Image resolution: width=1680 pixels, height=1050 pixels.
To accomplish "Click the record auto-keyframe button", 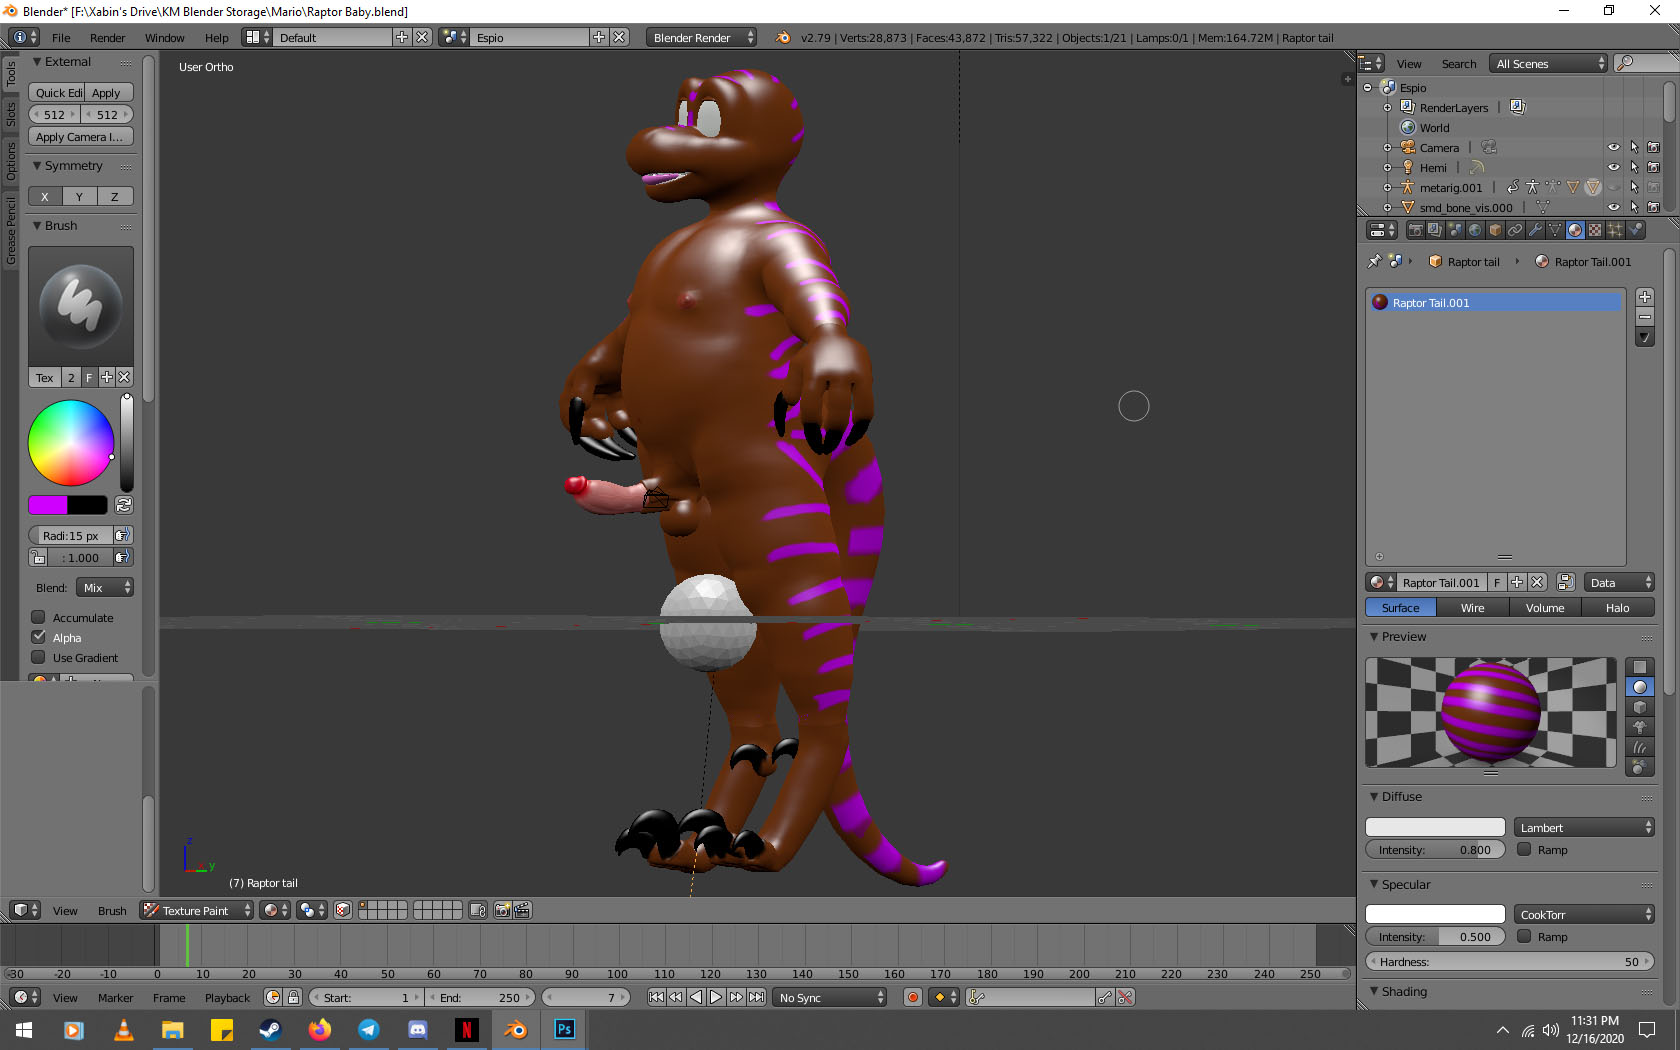I will tap(912, 997).
